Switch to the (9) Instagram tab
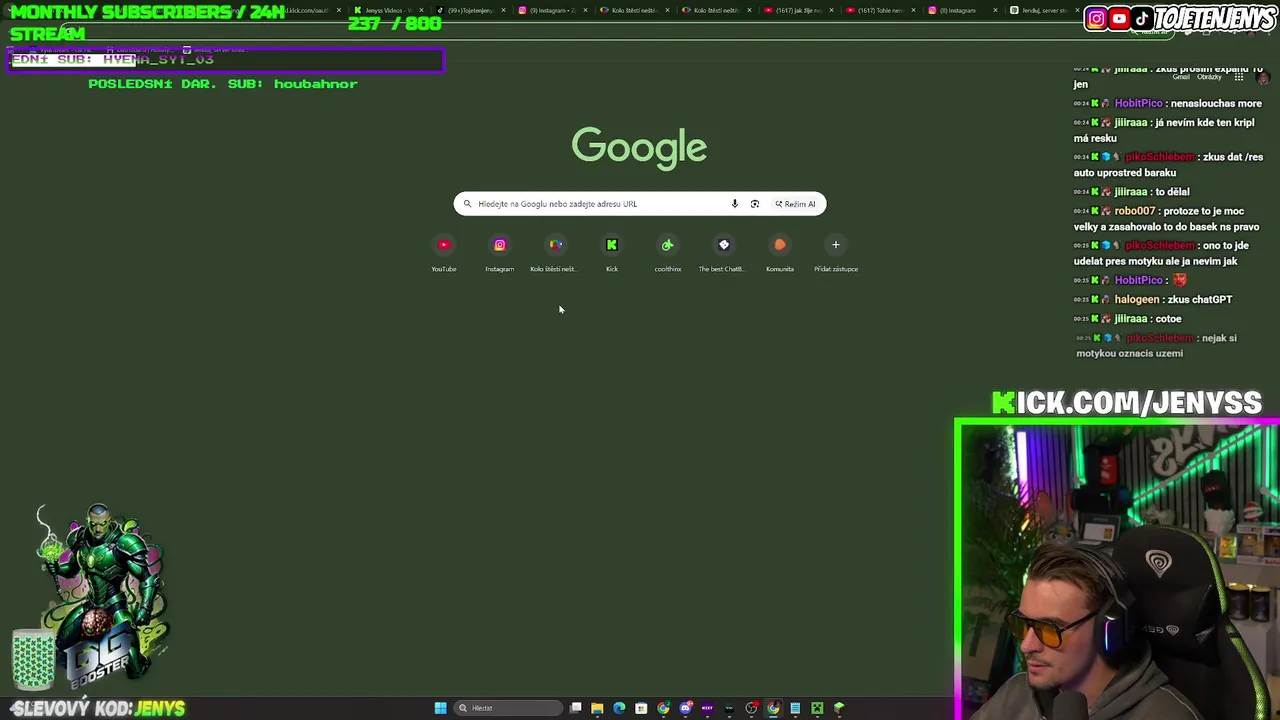 (552, 10)
